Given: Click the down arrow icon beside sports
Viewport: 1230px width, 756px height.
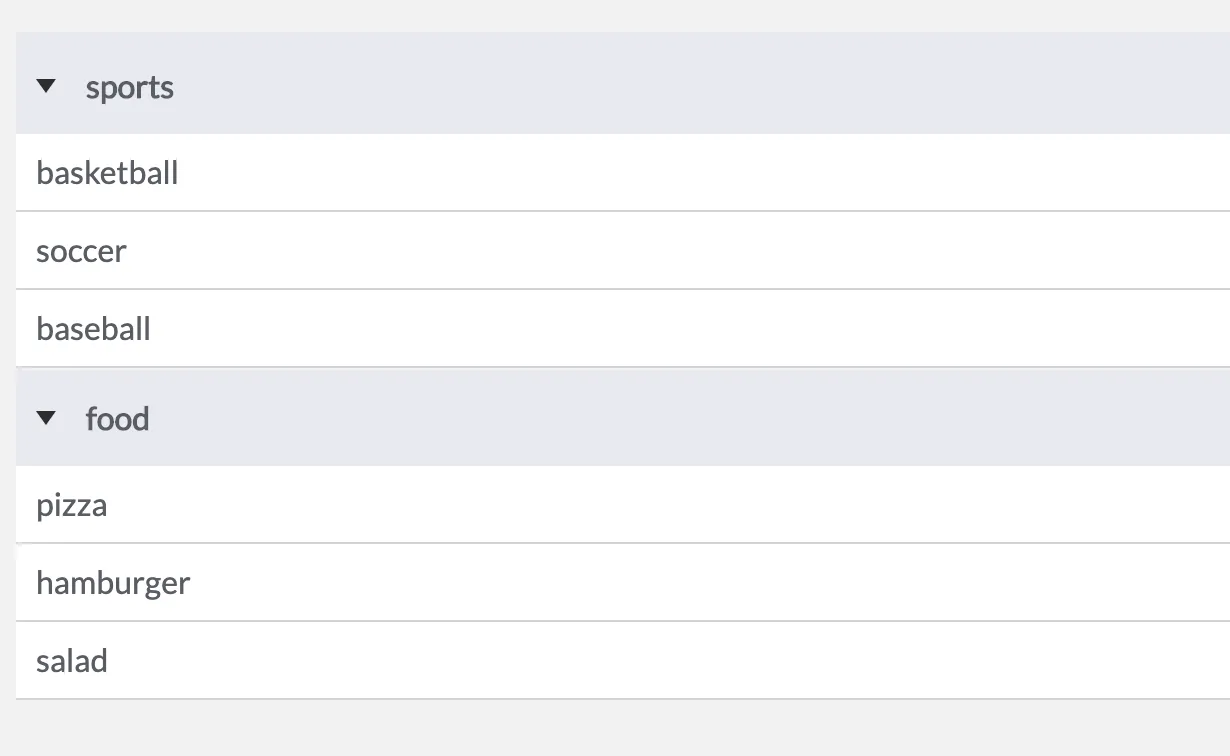Looking at the screenshot, I should click(x=46, y=87).
